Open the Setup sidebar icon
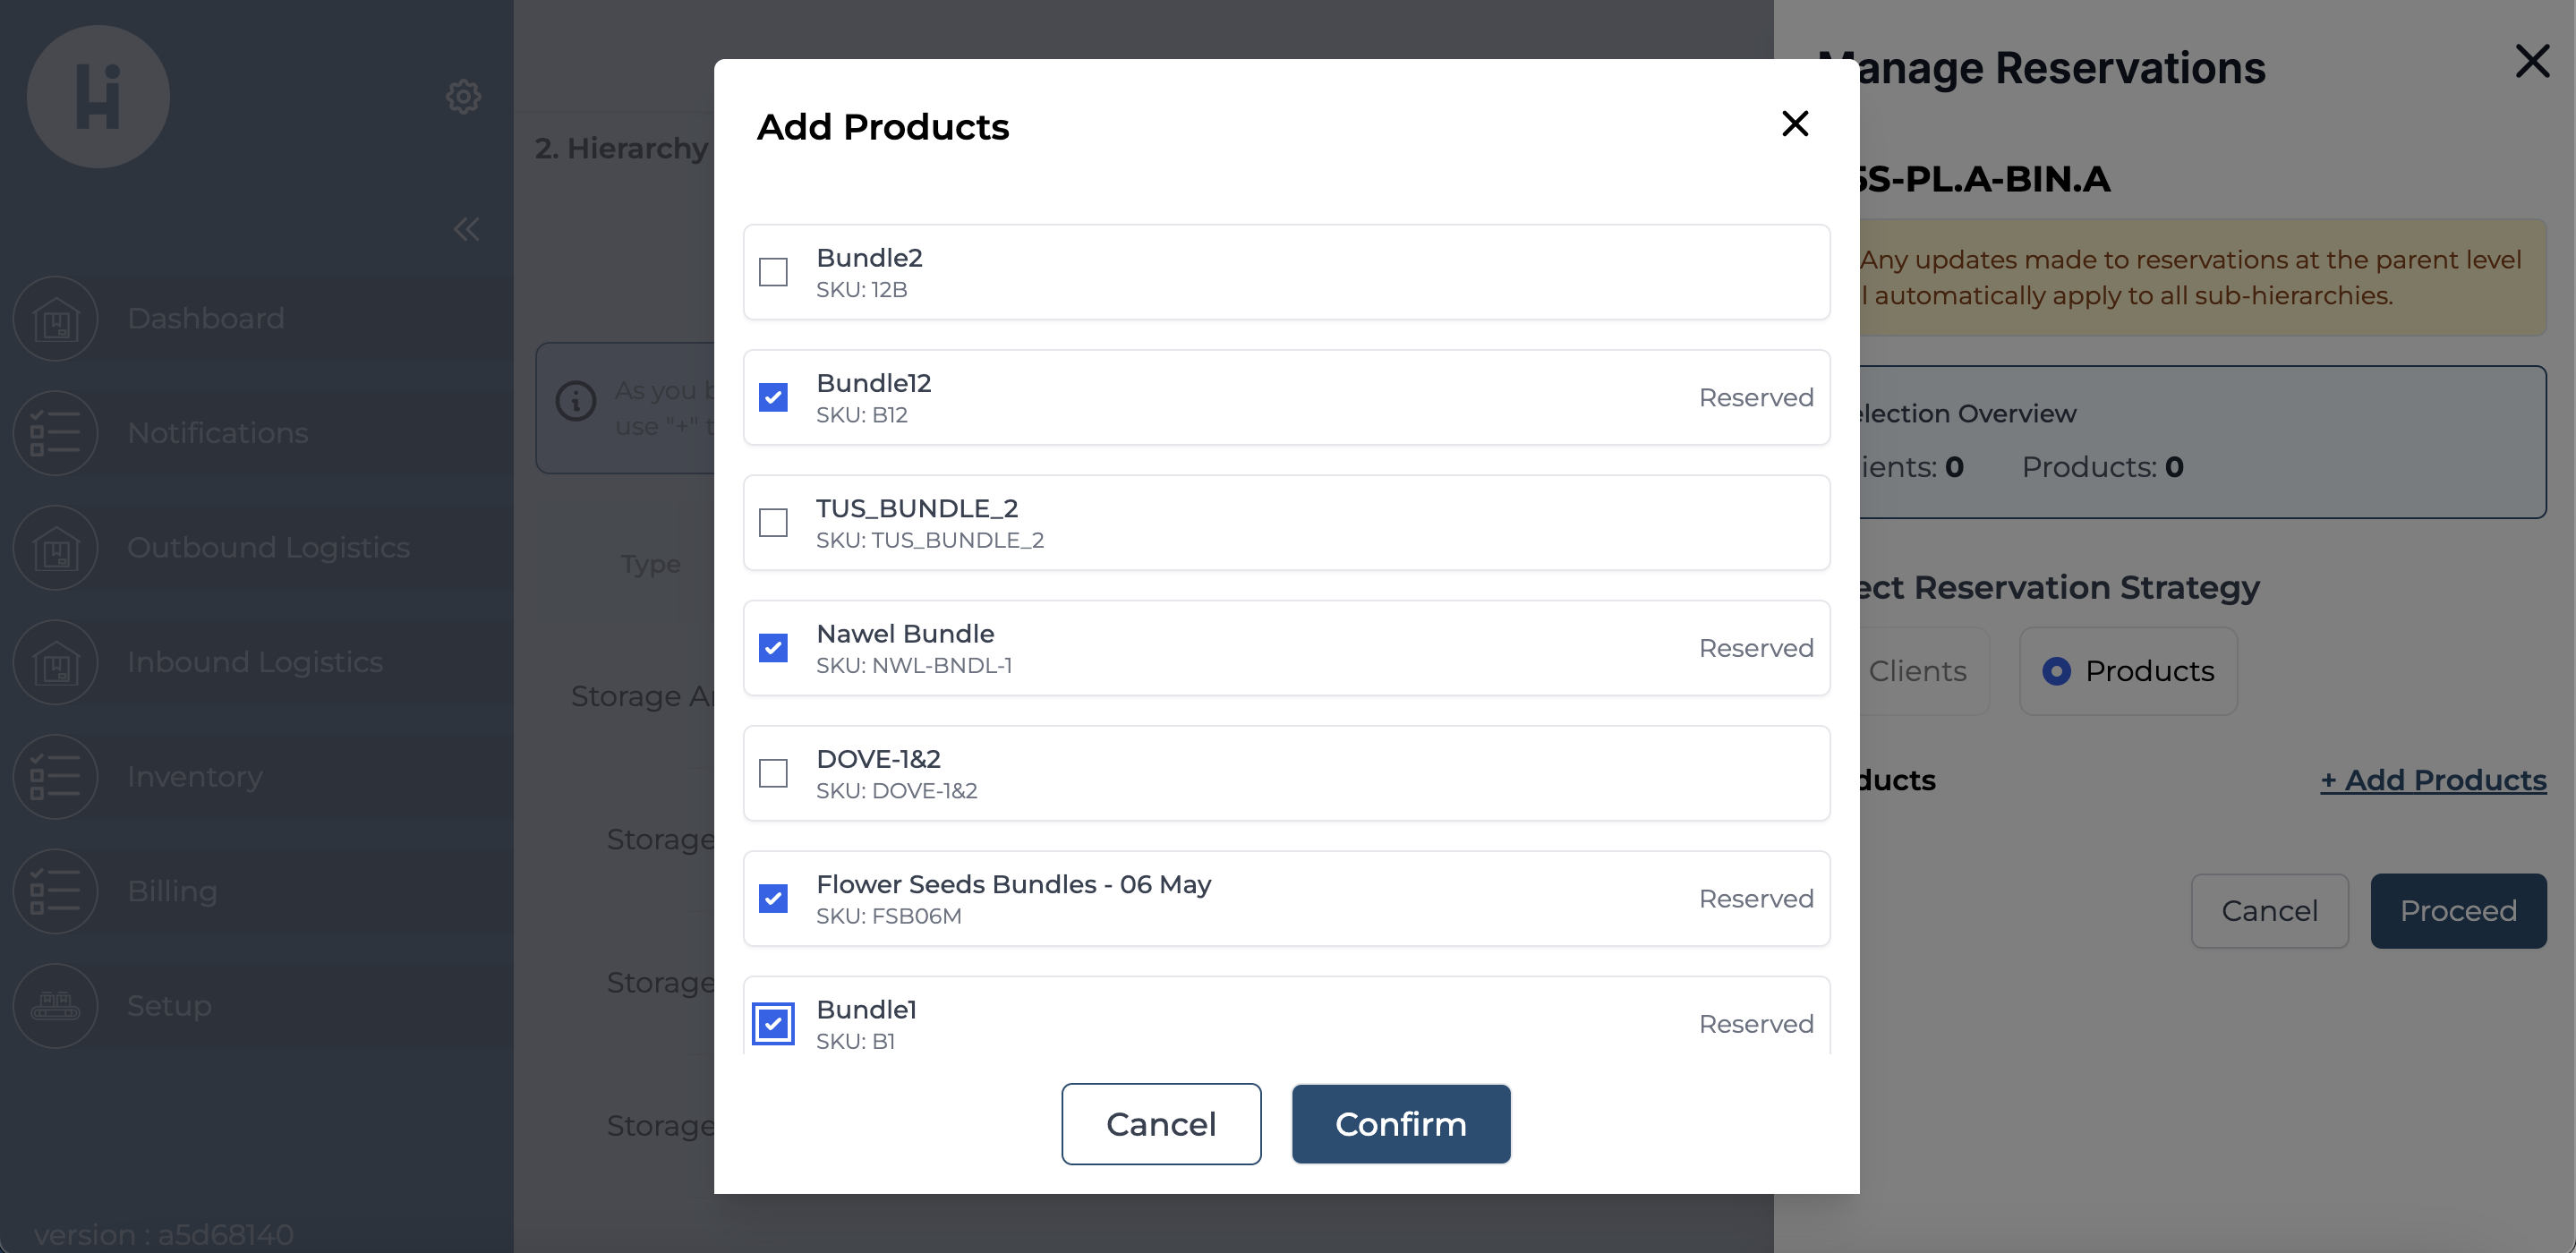This screenshot has height=1253, width=2576. tap(56, 1006)
